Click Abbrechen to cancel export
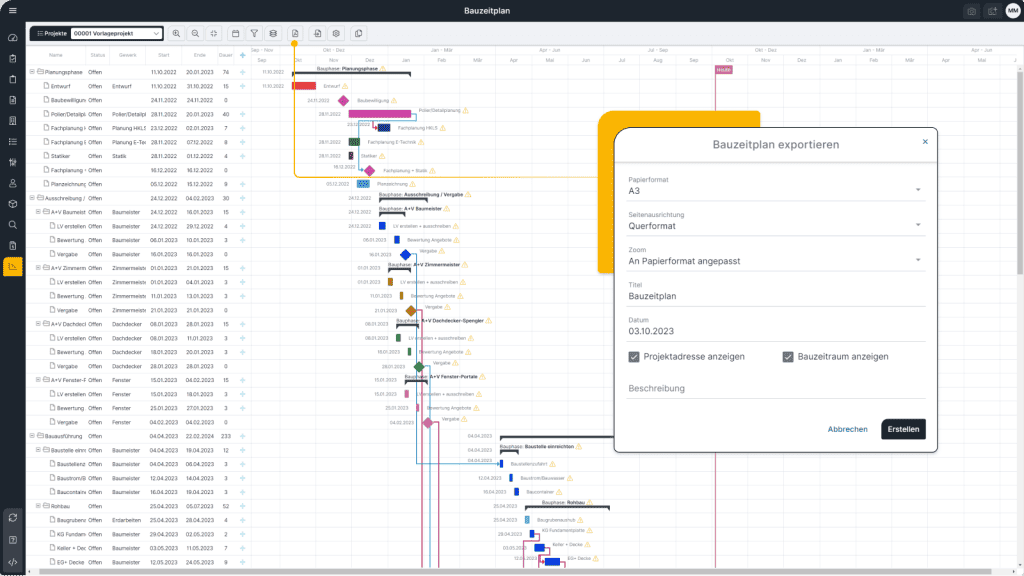Viewport: 1024px width, 576px height. (846, 428)
